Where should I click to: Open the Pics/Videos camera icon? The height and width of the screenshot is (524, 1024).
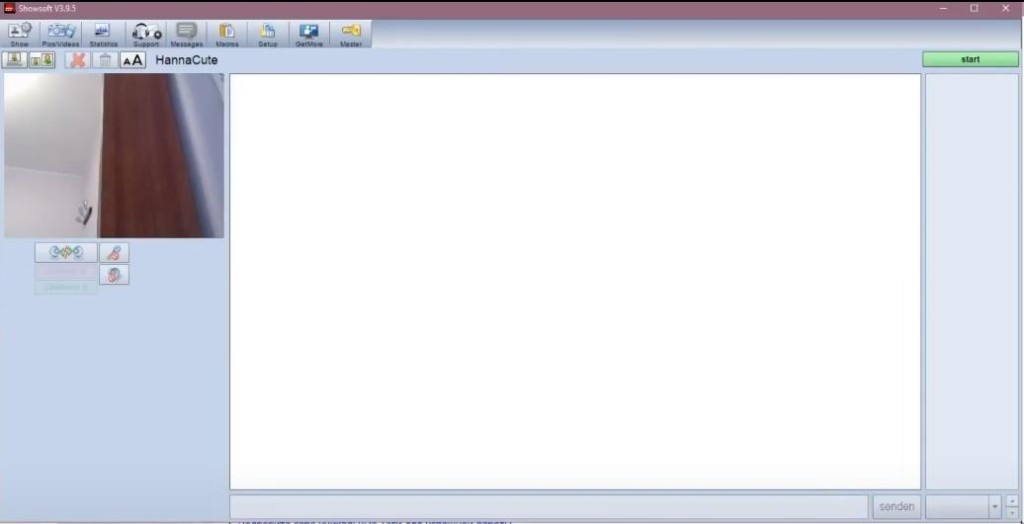[x=61, y=34]
